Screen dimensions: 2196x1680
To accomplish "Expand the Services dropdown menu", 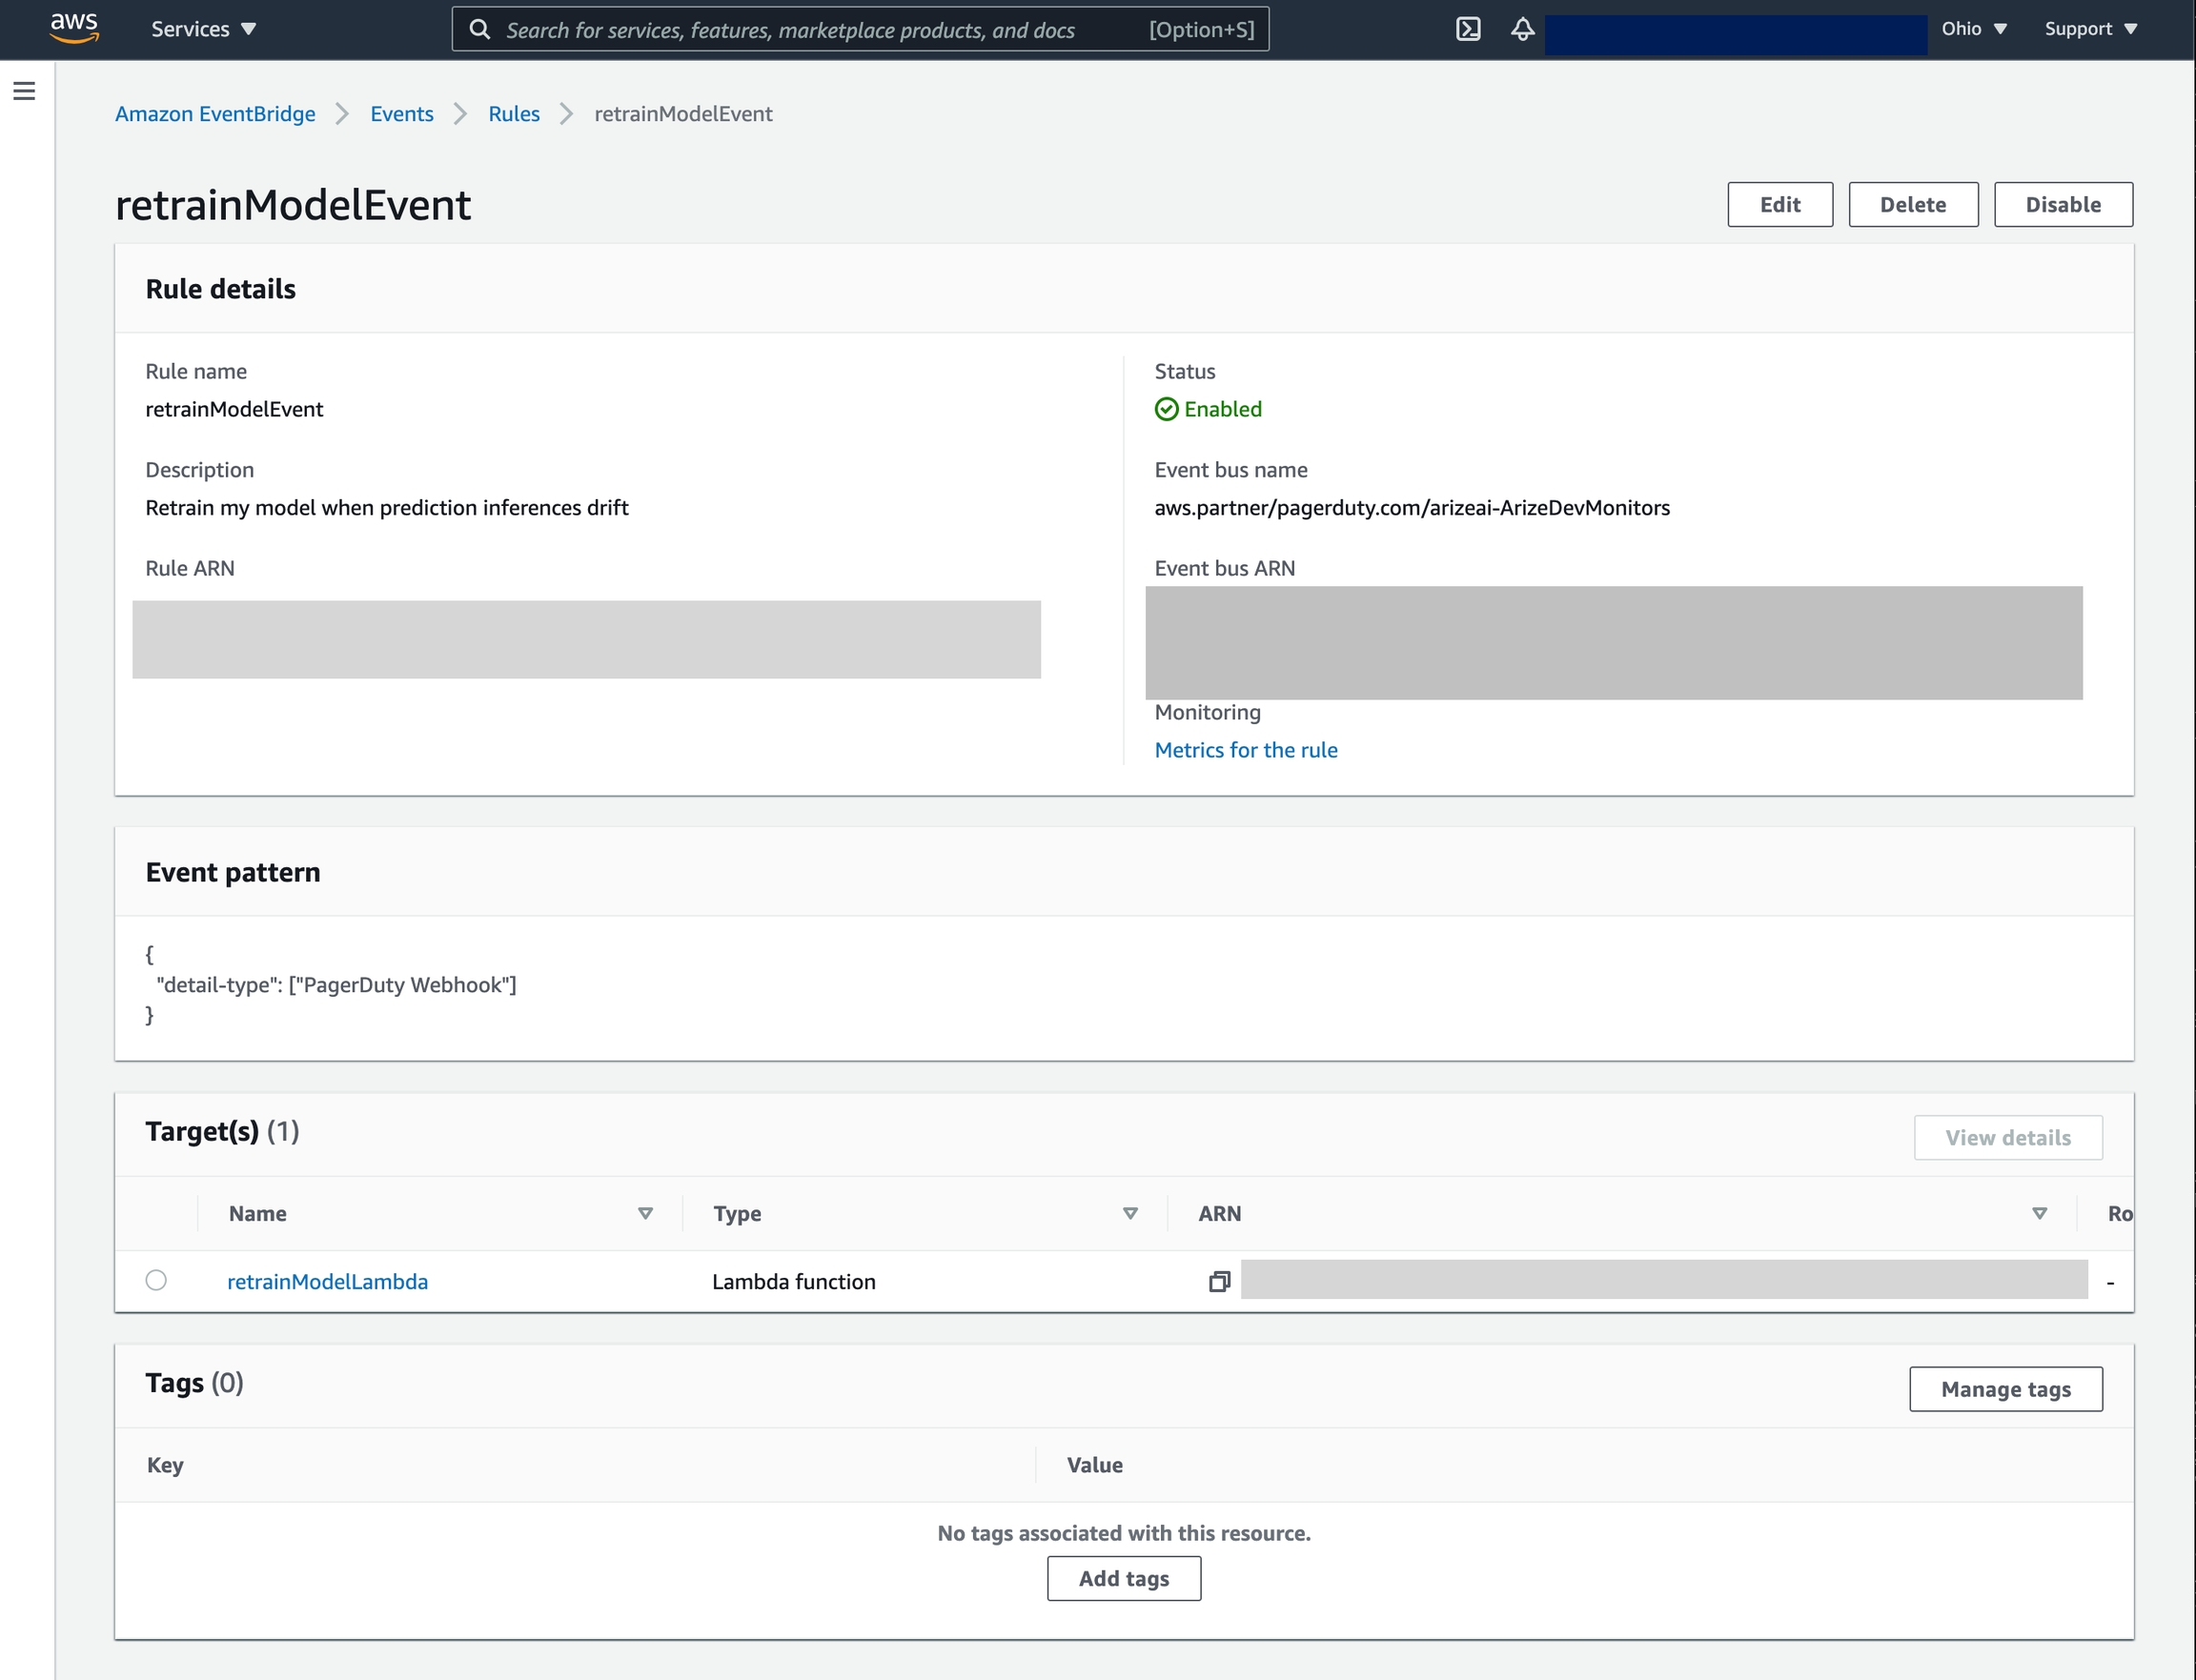I will pyautogui.click(x=204, y=29).
